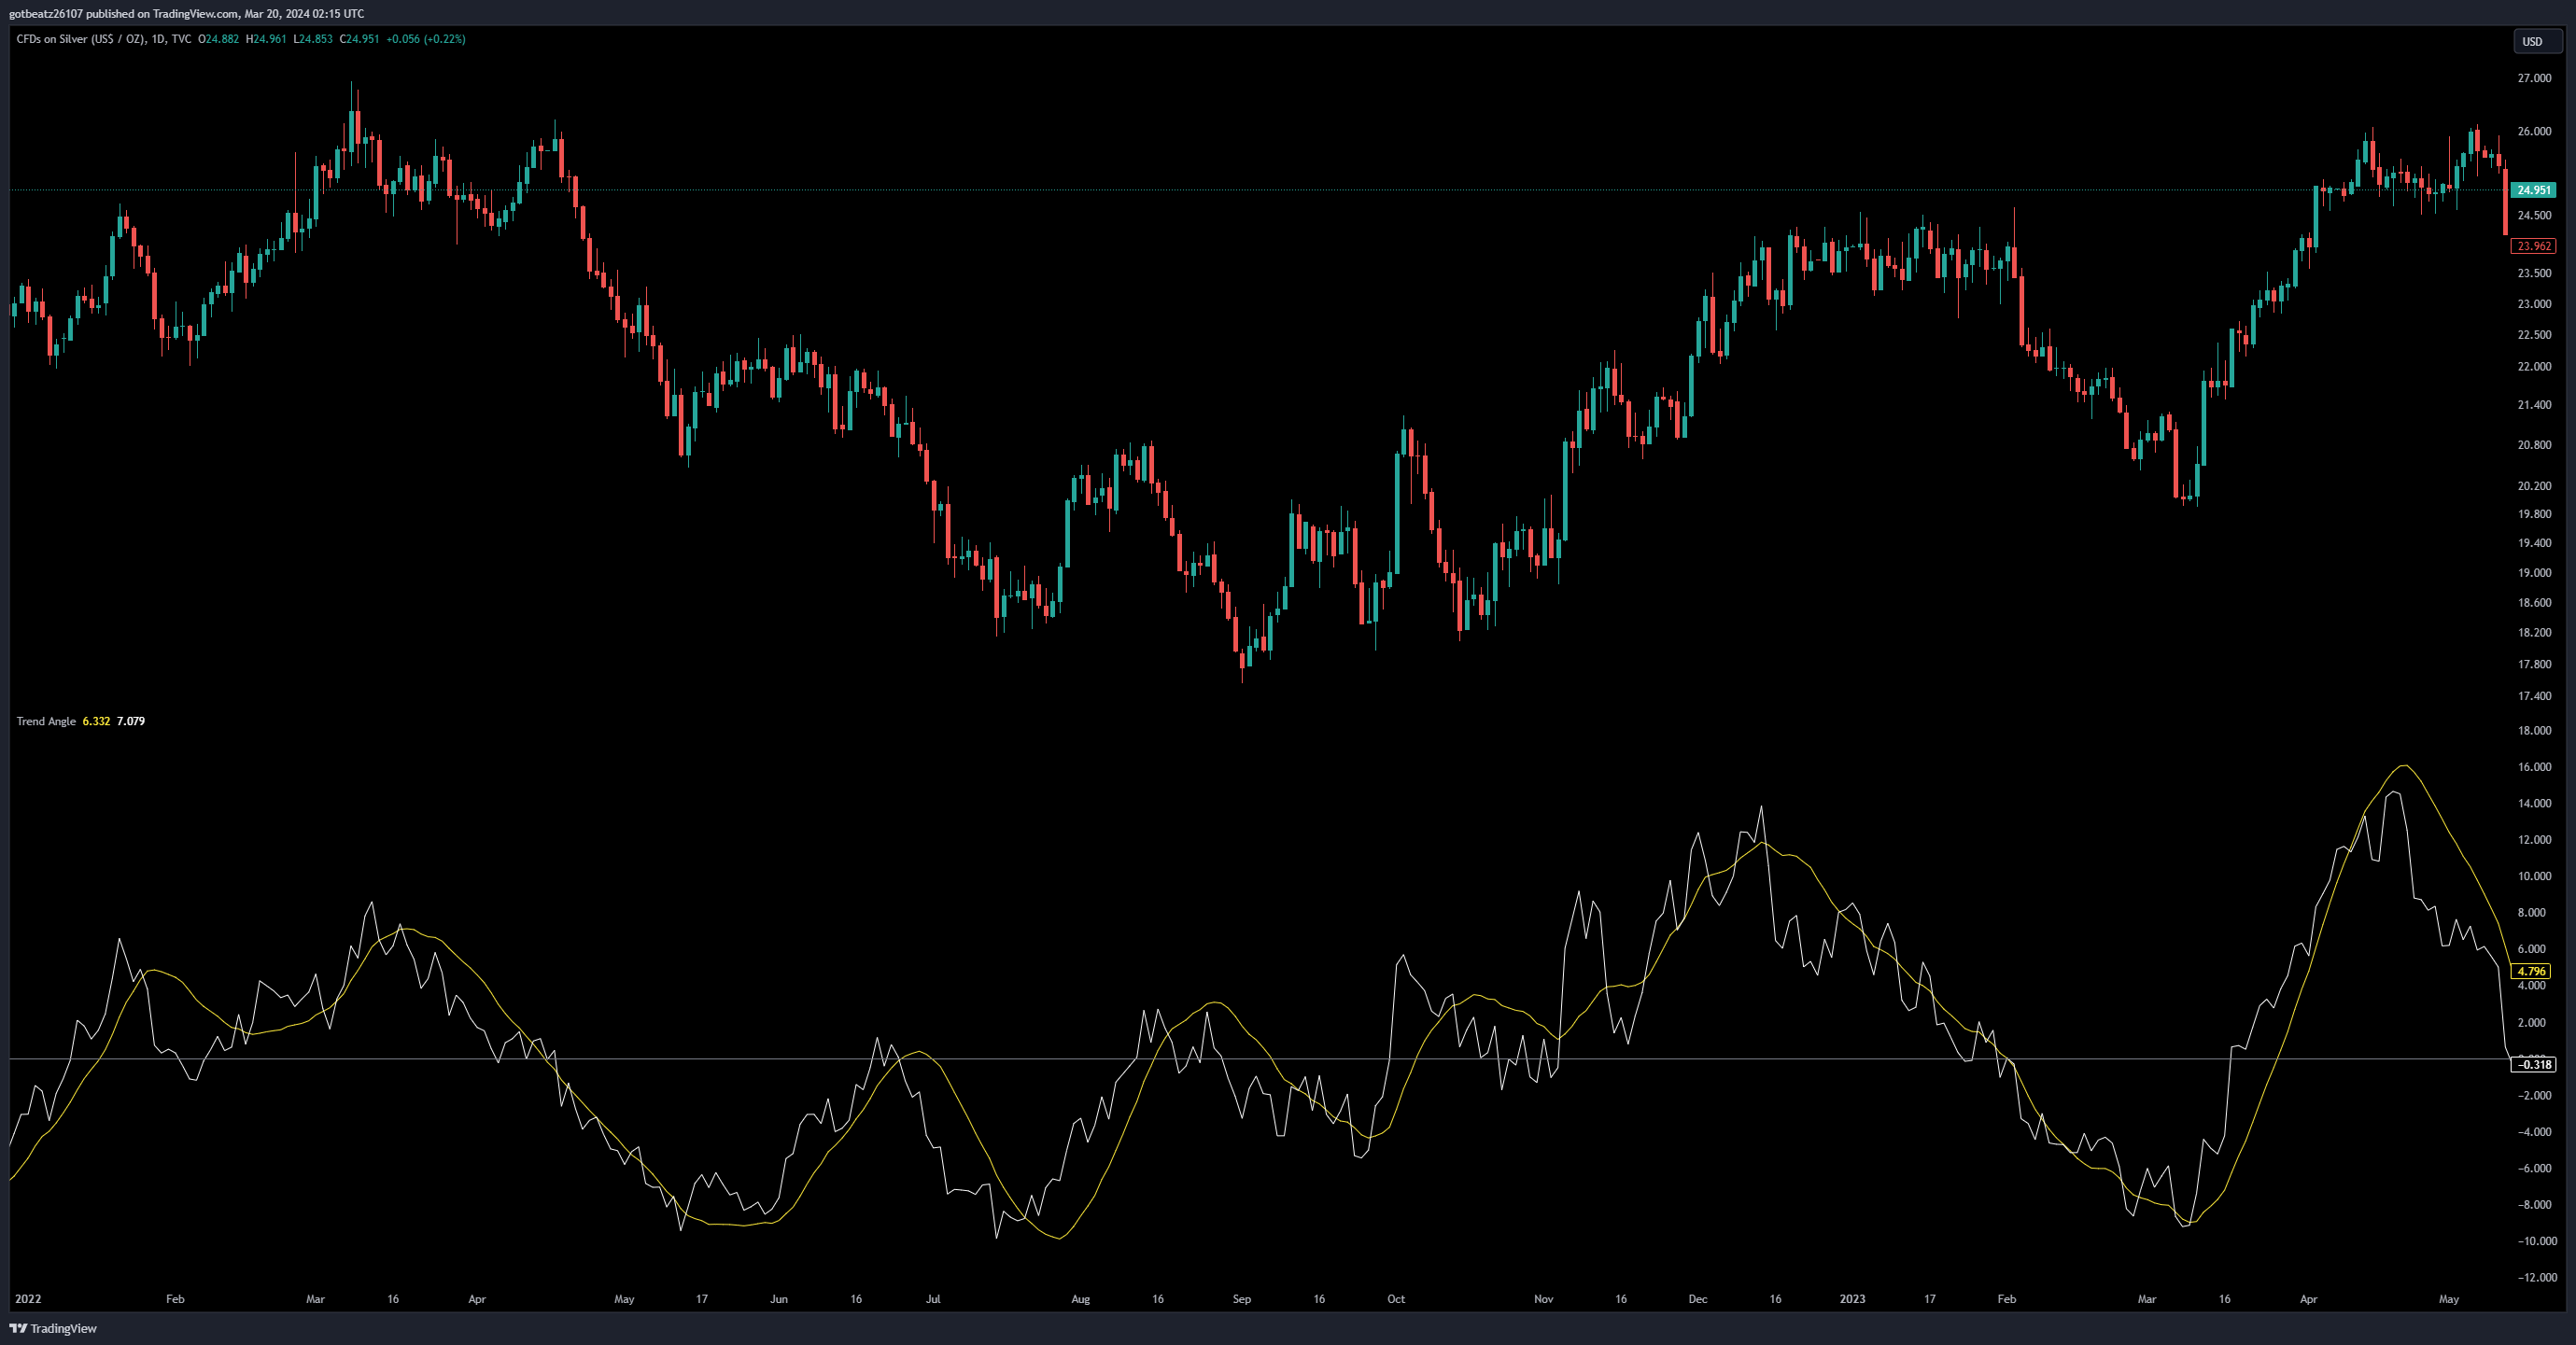Click the 17.400 price scale label
The height and width of the screenshot is (1345, 2576).
pos(2534,696)
